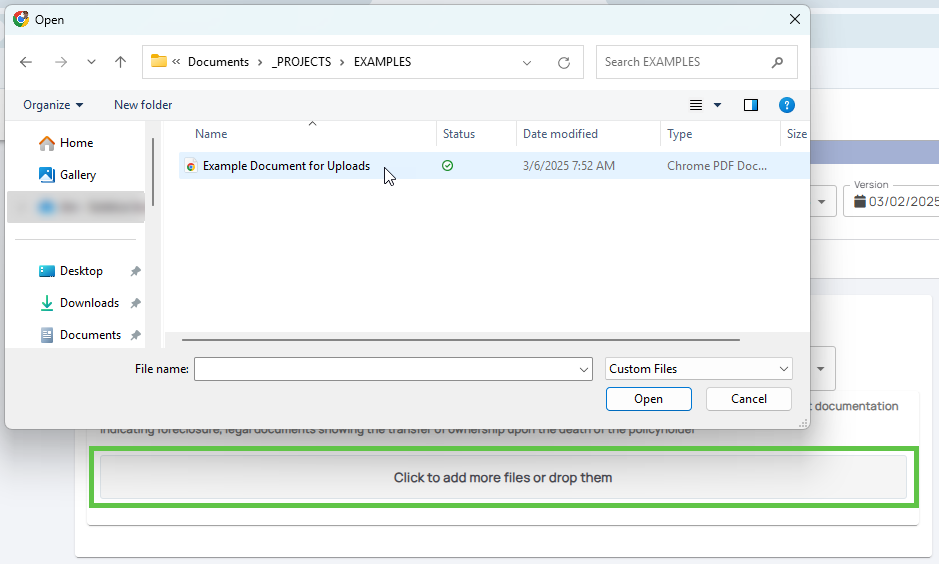Expand the Recent locations dropdown arrow
939x564 pixels.
(x=91, y=62)
